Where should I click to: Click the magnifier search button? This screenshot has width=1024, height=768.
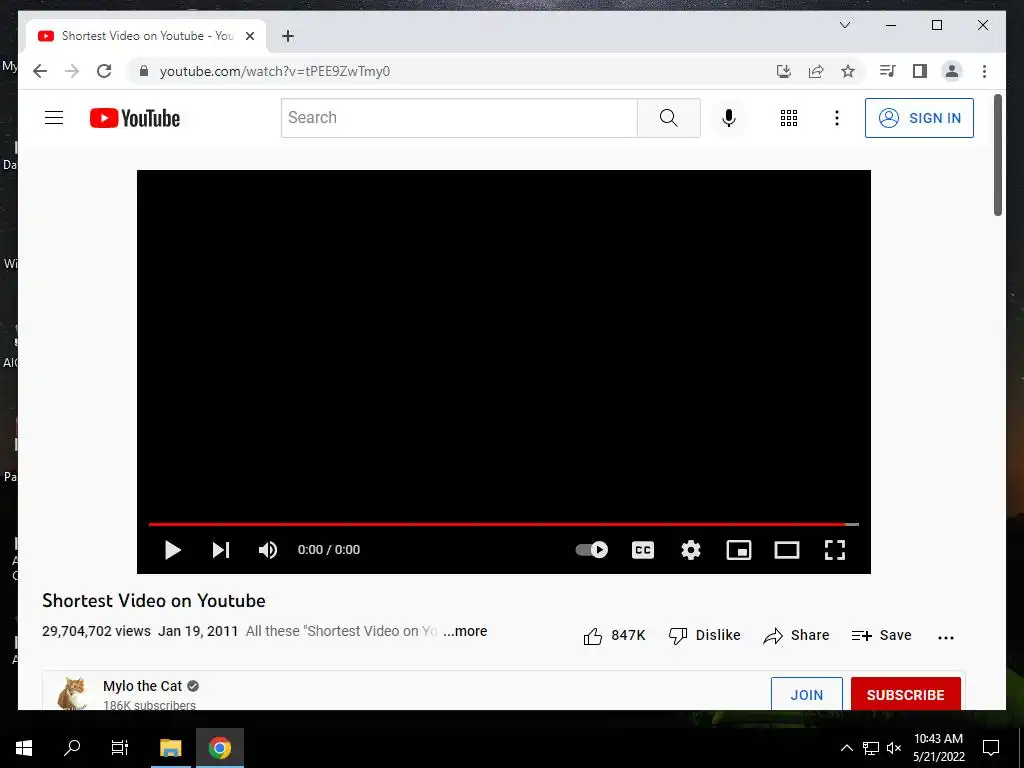[x=669, y=118]
